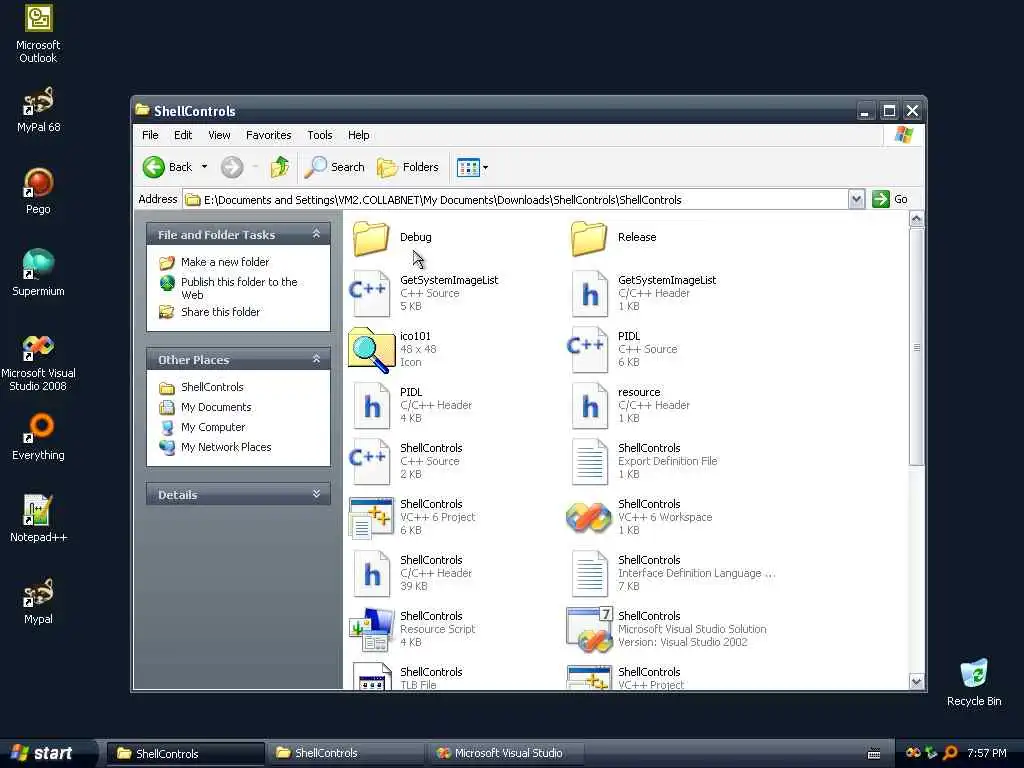Viewport: 1024px width, 768px height.
Task: Click the Everything search tray icon
Action: tap(950, 753)
